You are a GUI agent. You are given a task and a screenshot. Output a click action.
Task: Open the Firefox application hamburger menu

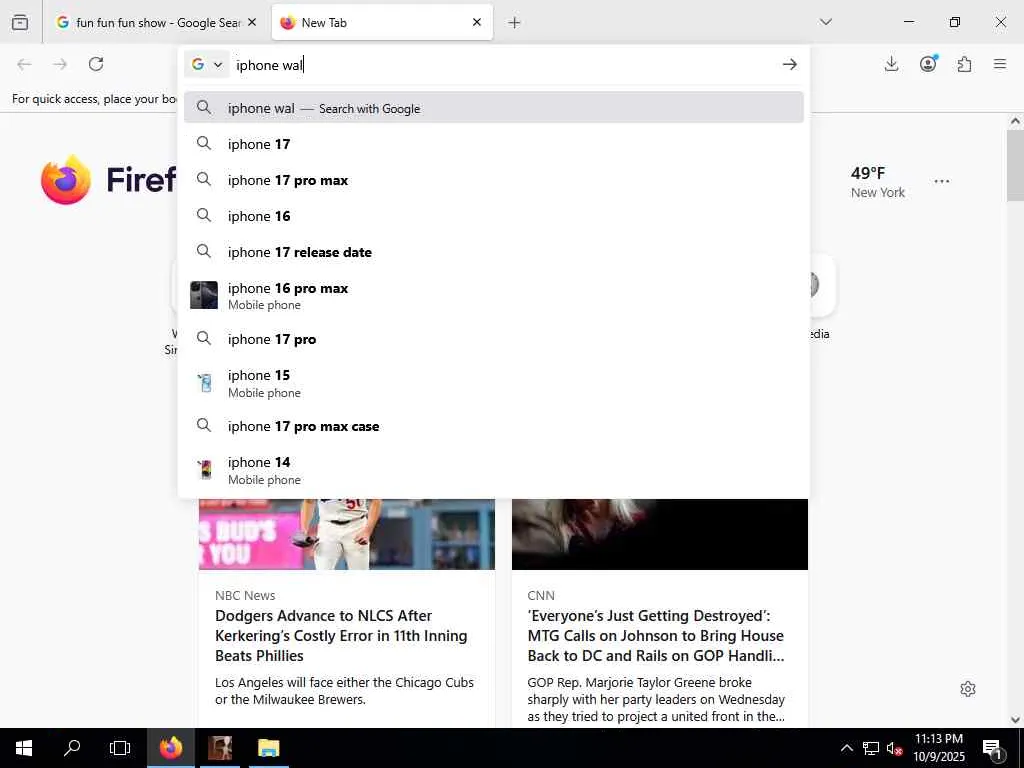click(1000, 64)
